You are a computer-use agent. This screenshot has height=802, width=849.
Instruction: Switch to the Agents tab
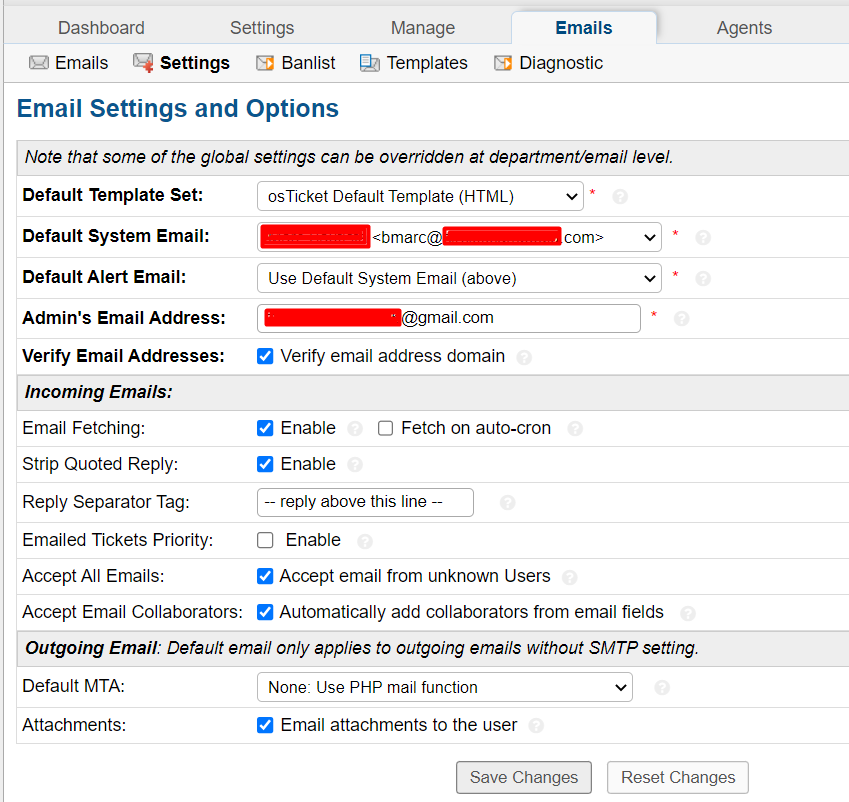(744, 28)
